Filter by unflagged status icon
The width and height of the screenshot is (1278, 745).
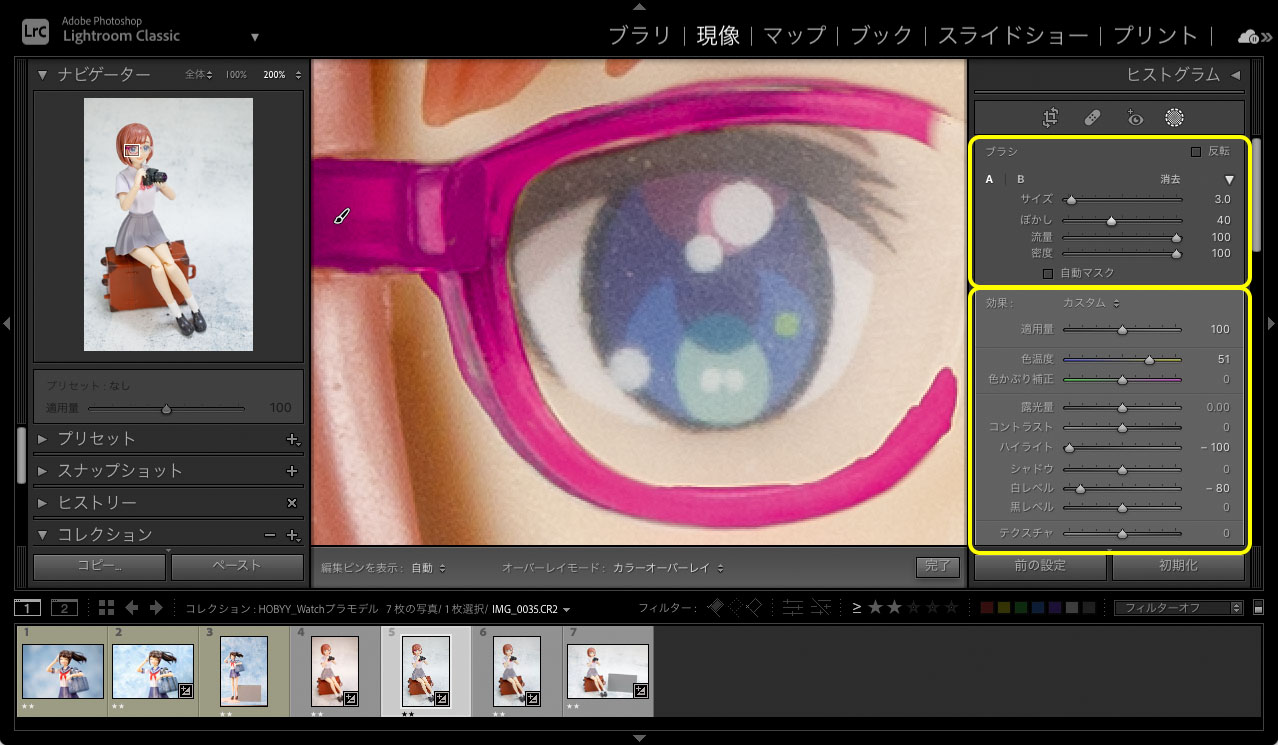tap(734, 607)
